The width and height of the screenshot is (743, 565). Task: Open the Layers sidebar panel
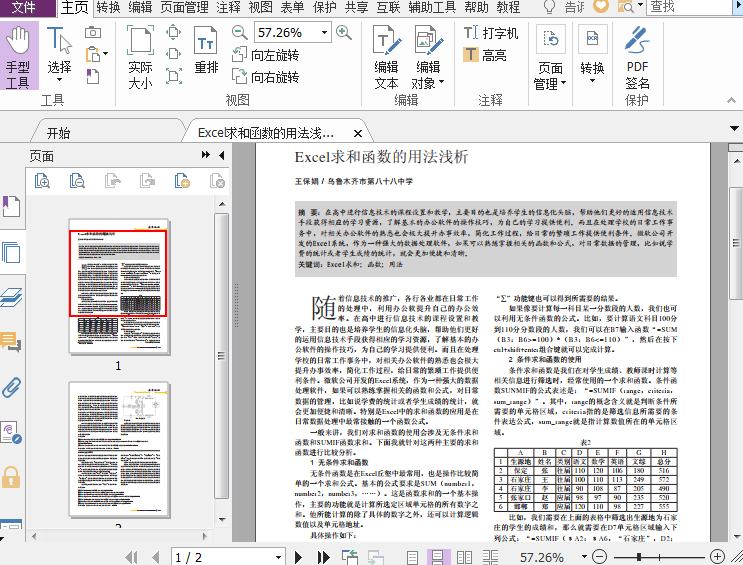point(11,298)
